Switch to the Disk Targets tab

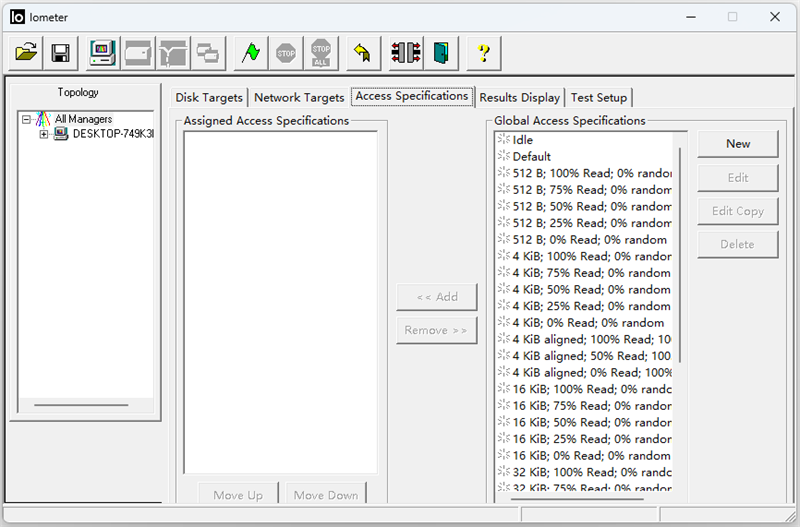pos(209,97)
